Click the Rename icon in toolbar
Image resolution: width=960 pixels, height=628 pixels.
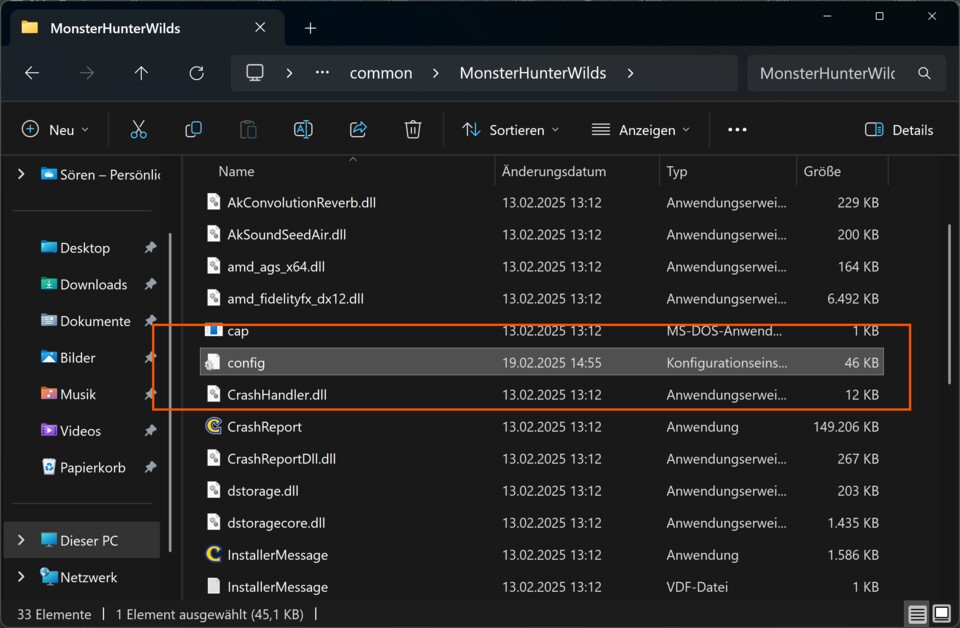[303, 130]
